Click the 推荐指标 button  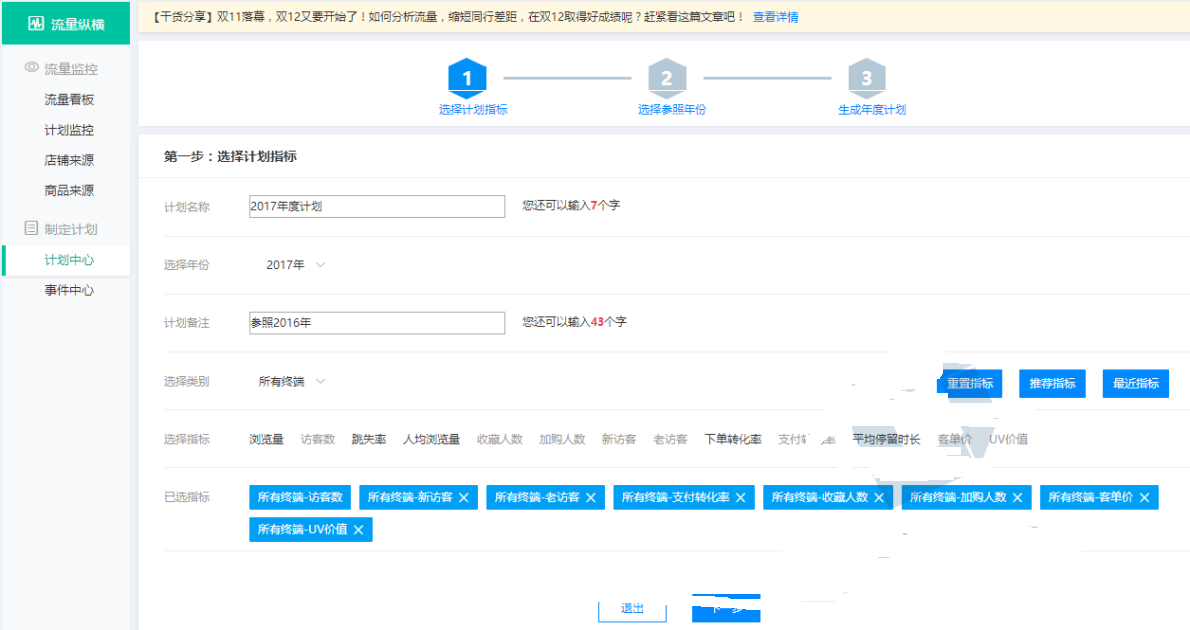(x=1052, y=384)
